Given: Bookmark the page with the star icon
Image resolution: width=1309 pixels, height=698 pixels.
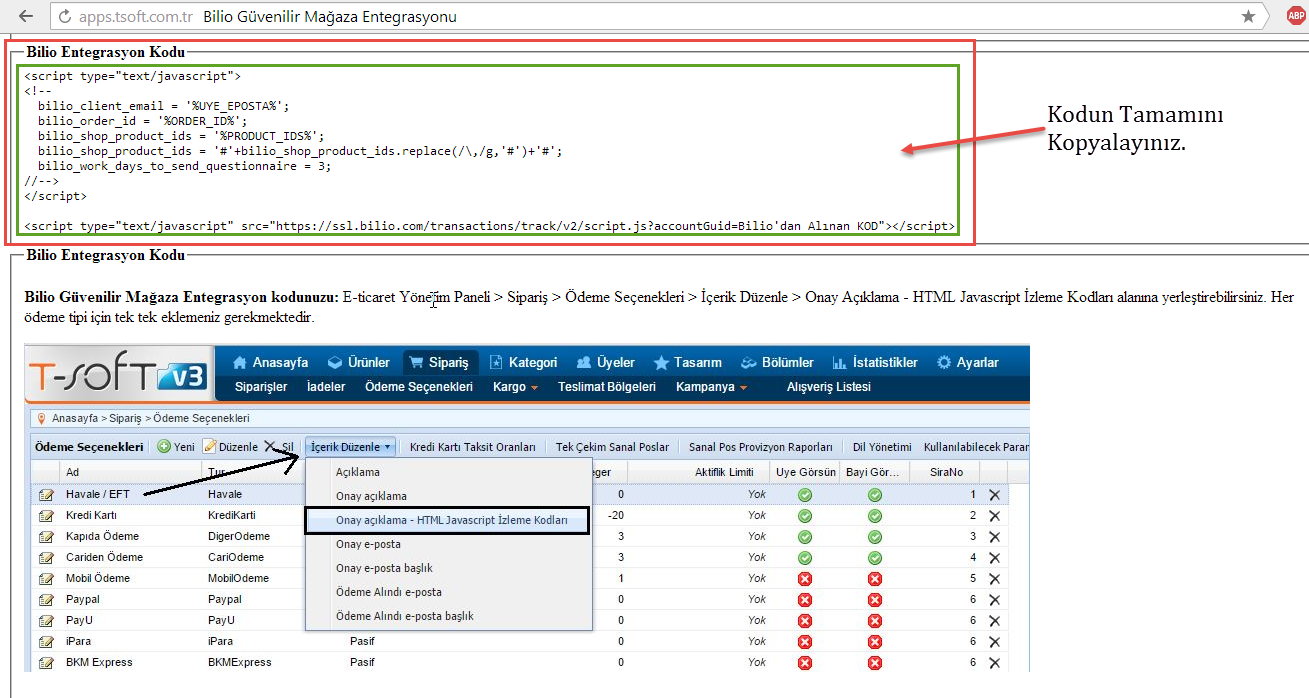Looking at the screenshot, I should pos(1248,16).
